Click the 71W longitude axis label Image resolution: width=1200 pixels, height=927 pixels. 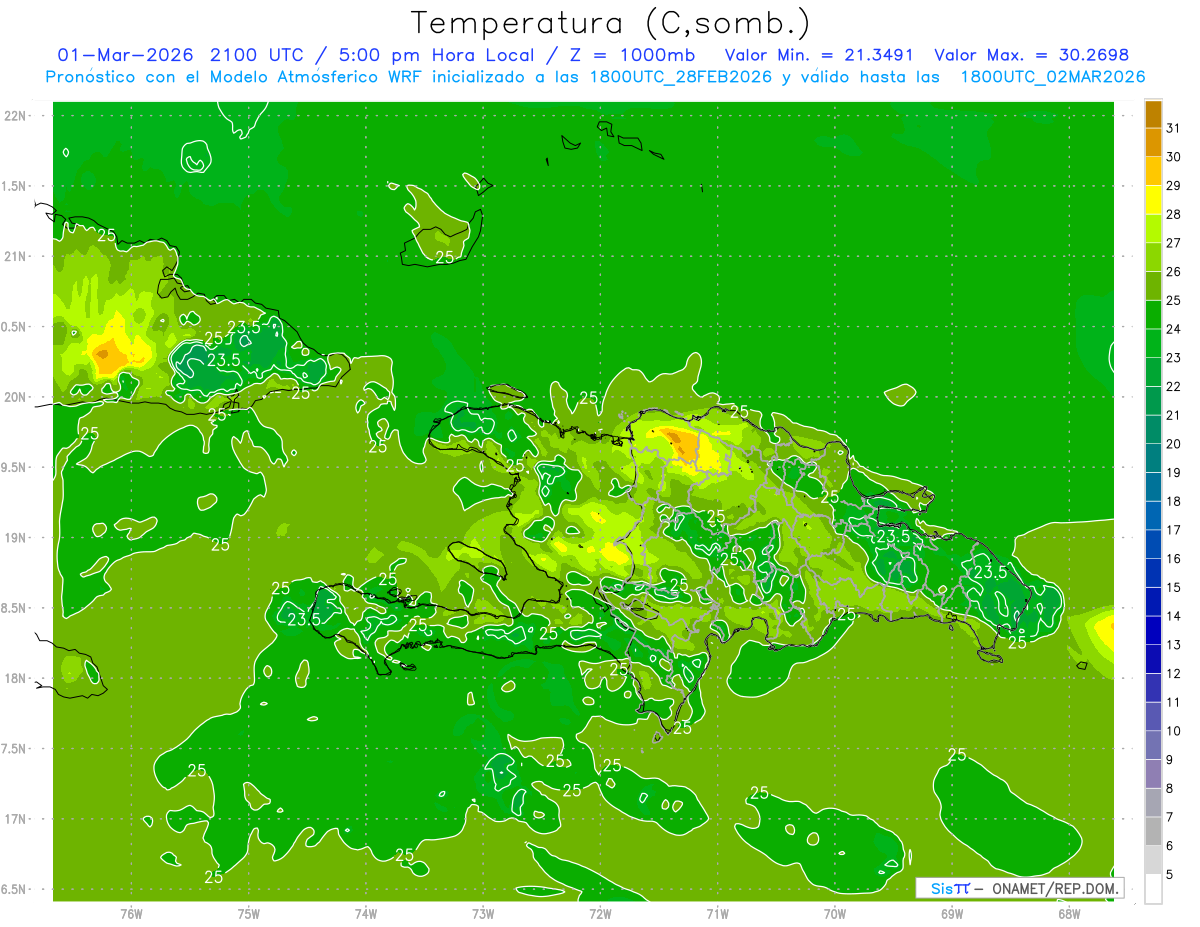(x=717, y=913)
